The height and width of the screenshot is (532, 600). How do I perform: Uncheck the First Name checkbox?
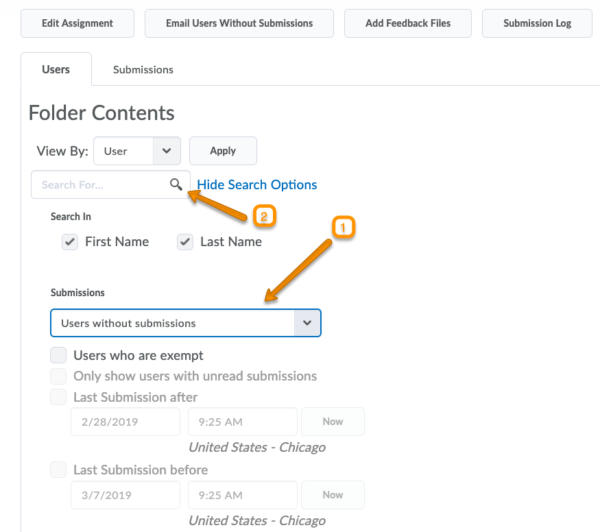click(x=69, y=242)
